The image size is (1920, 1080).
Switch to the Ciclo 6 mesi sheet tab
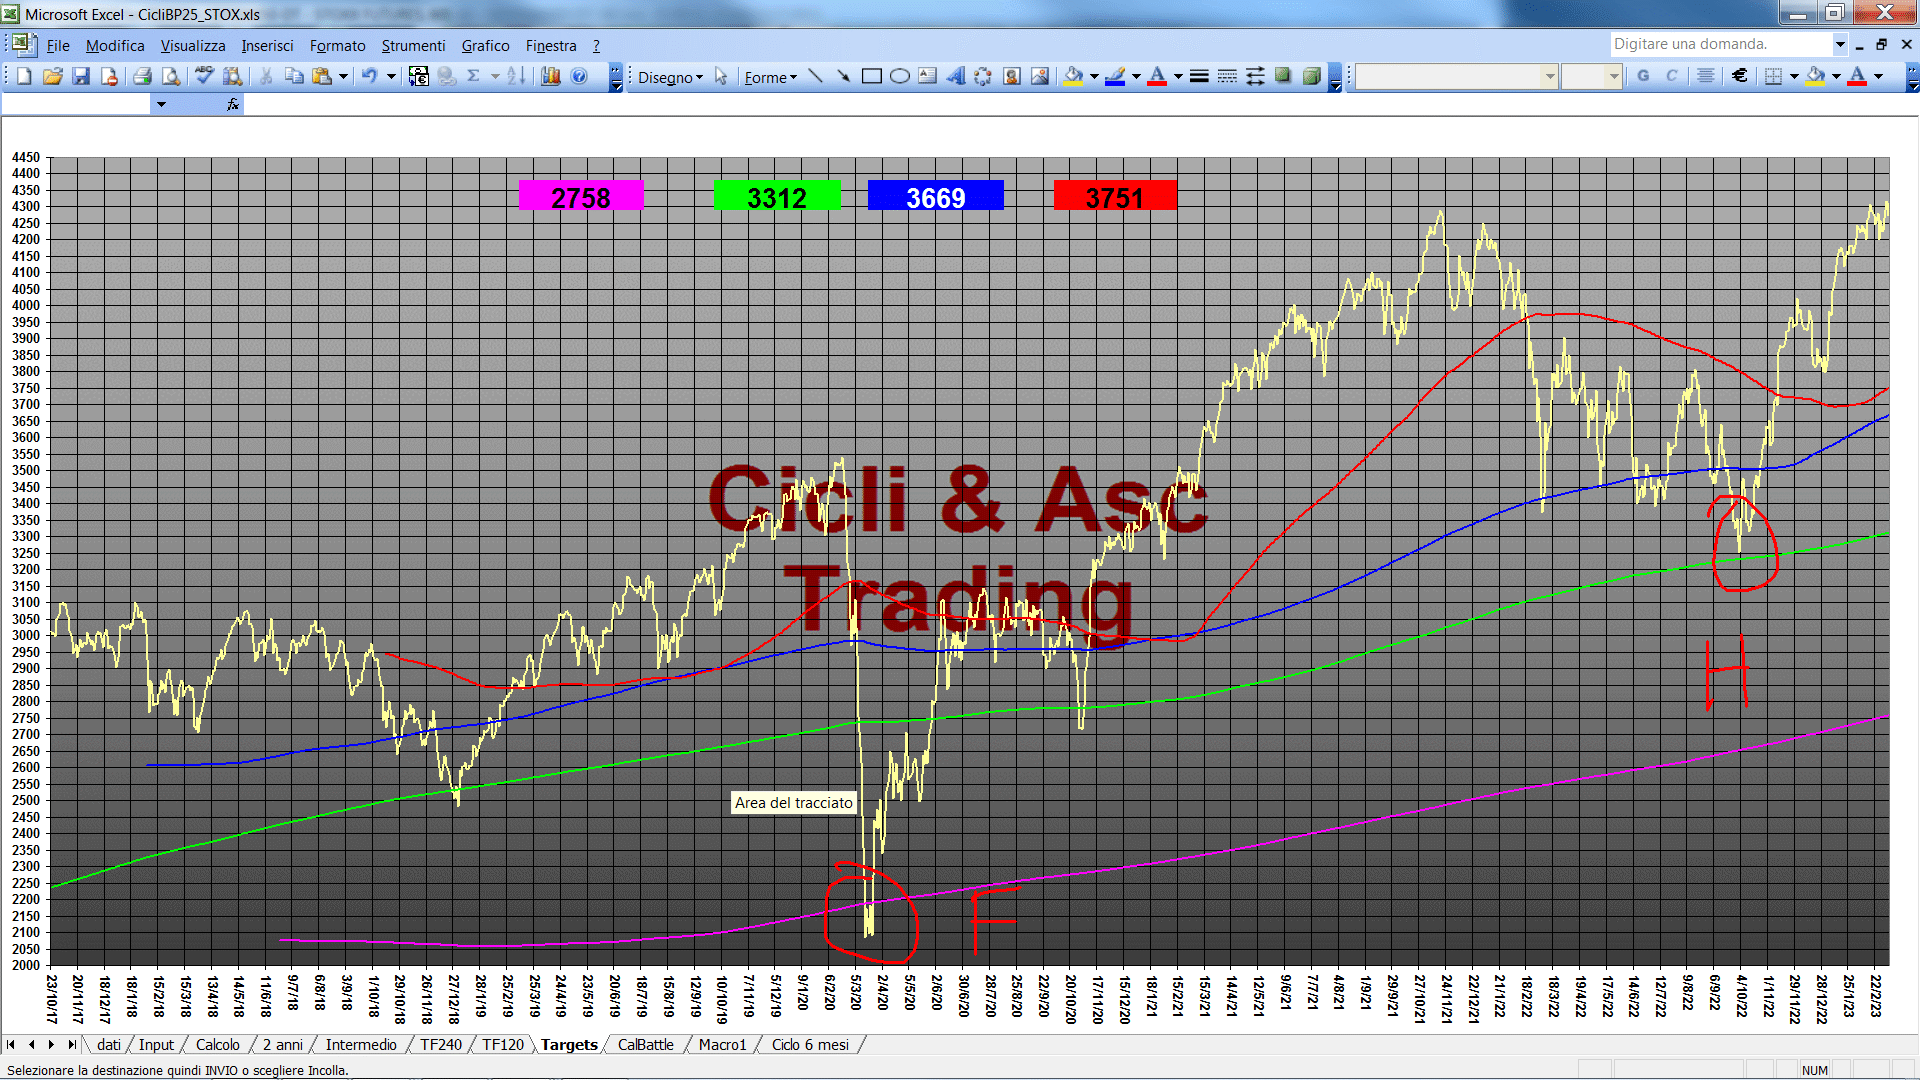[810, 1045]
